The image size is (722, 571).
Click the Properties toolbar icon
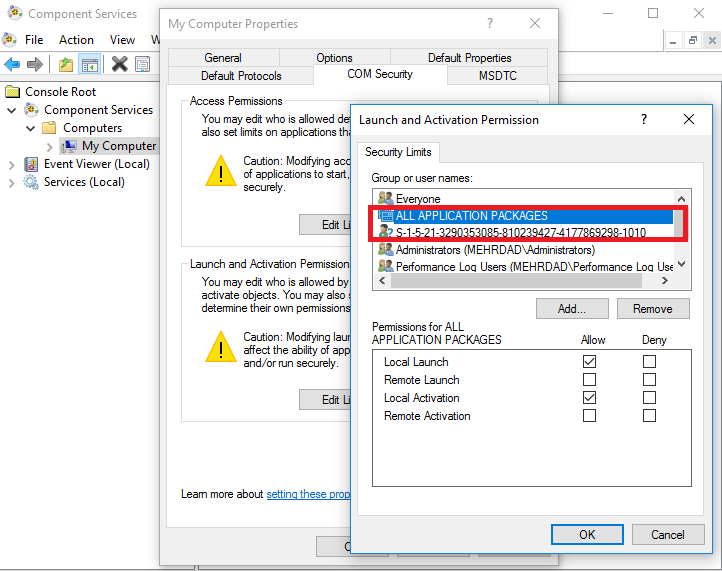(x=143, y=64)
